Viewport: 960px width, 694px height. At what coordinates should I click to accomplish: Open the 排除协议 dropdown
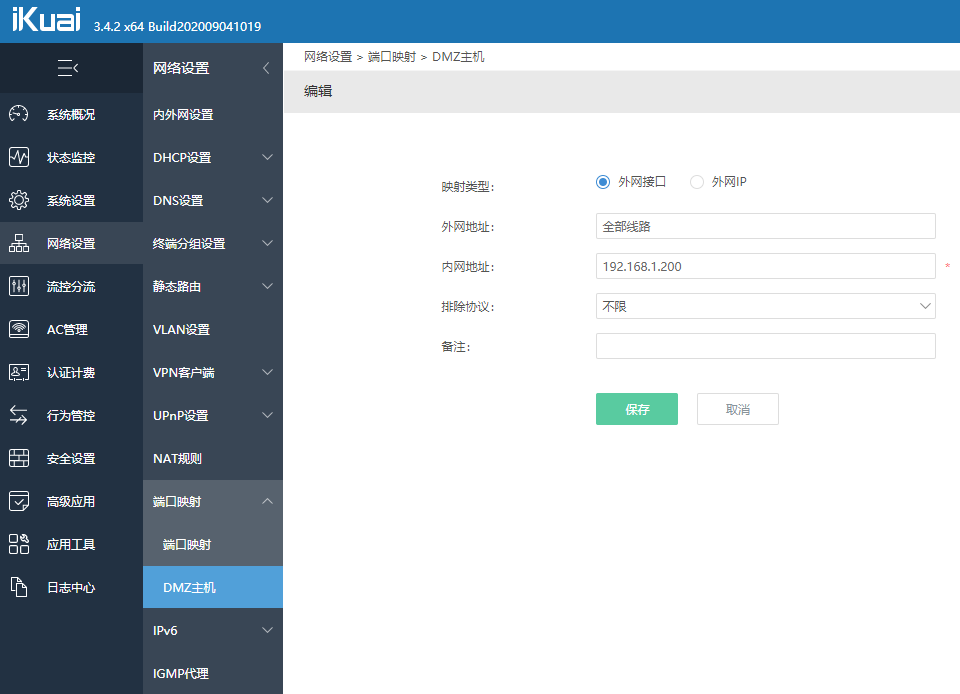[x=765, y=306]
